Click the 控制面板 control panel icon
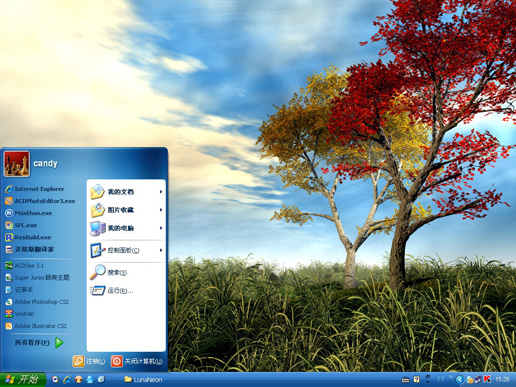Viewport: 516px width, 387px height. tap(98, 250)
